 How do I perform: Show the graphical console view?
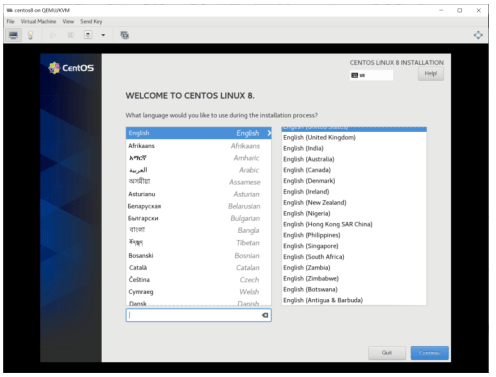(x=13, y=35)
